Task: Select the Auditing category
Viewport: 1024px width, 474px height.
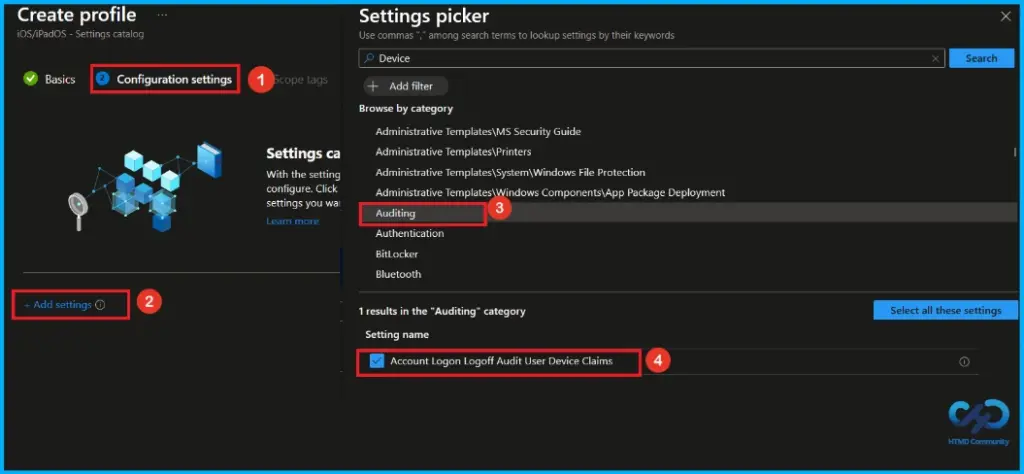Action: pos(395,213)
